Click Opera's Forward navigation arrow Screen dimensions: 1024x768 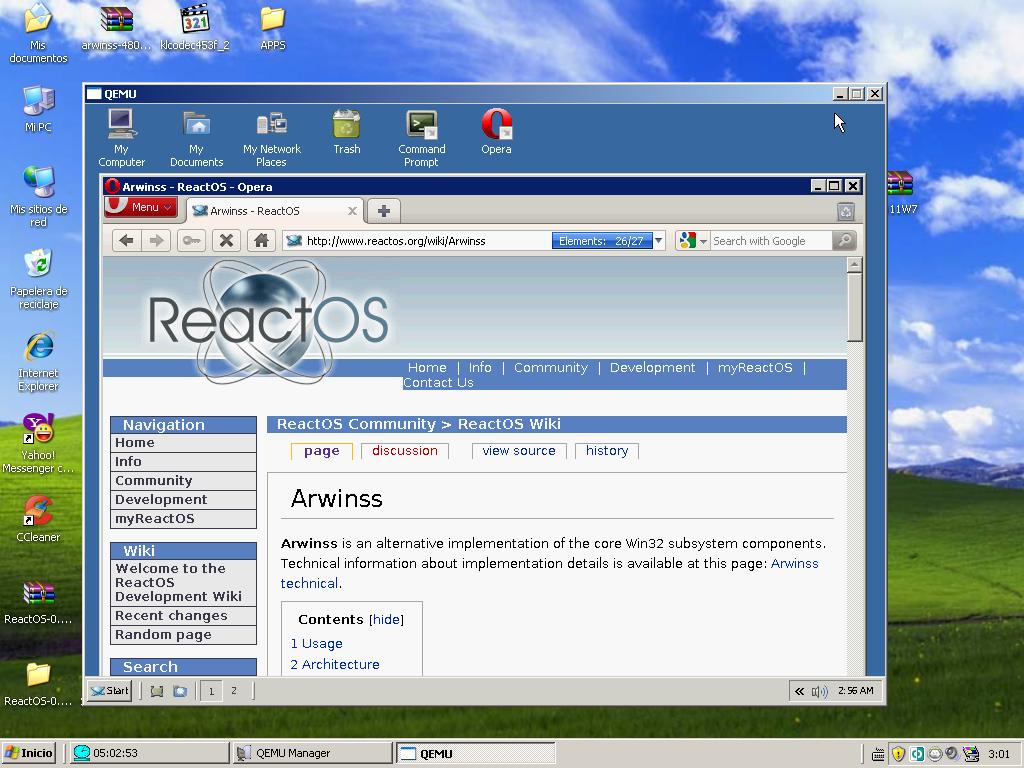156,240
